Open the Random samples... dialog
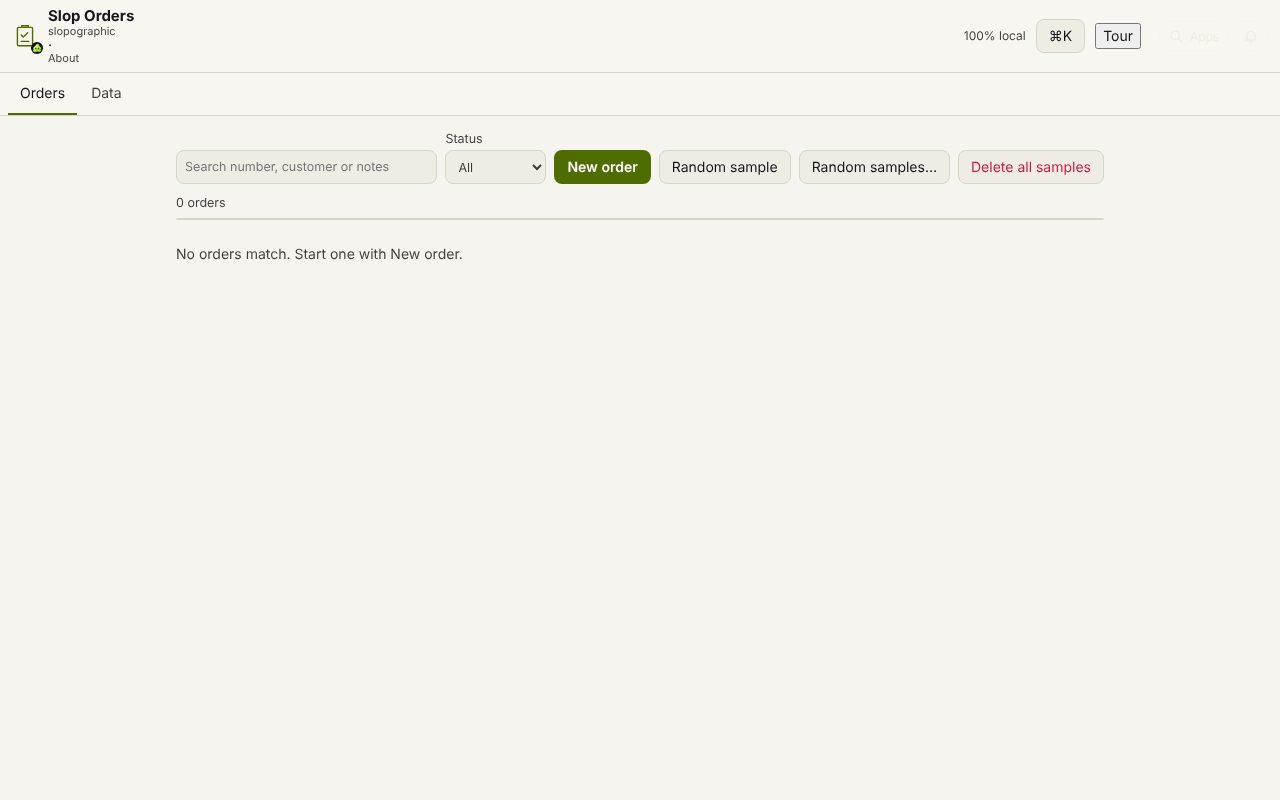 click(874, 167)
